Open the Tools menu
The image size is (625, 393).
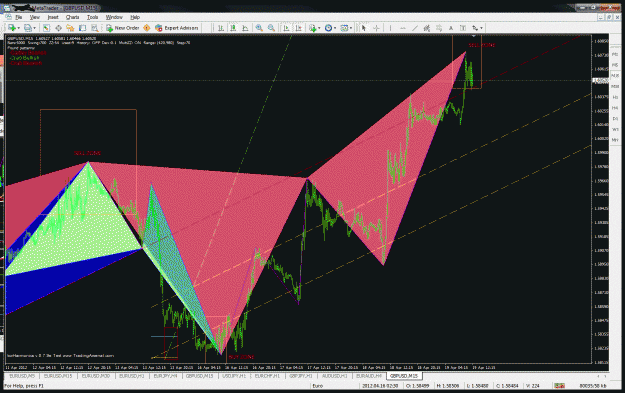[92, 17]
